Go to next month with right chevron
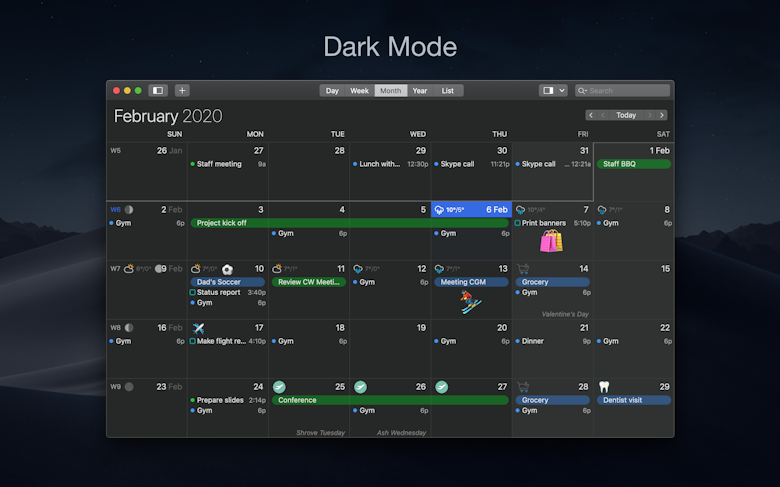 pos(662,115)
